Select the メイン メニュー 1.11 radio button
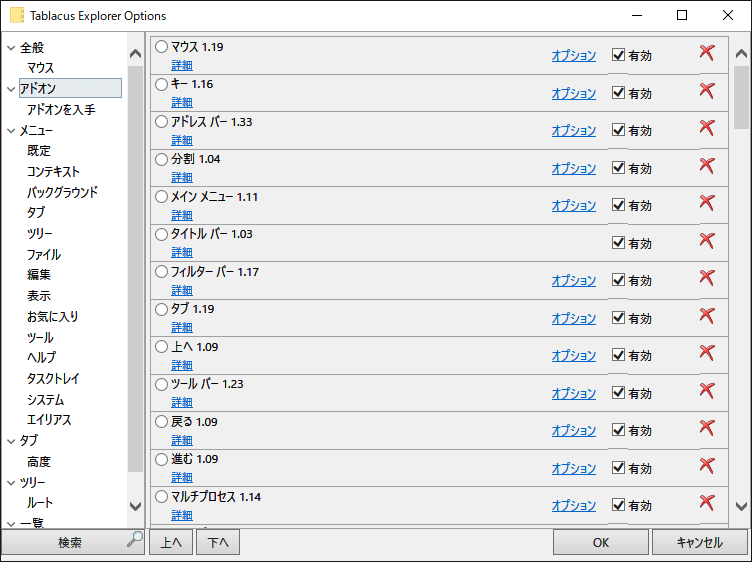The width and height of the screenshot is (752, 562). click(162, 197)
